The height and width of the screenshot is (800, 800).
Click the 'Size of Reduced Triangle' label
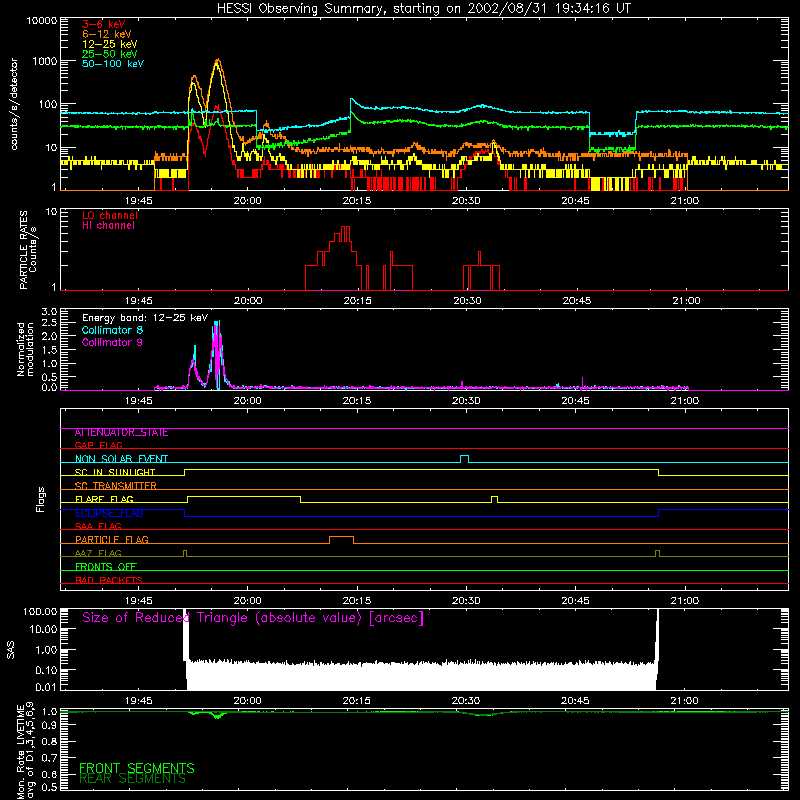click(x=253, y=618)
